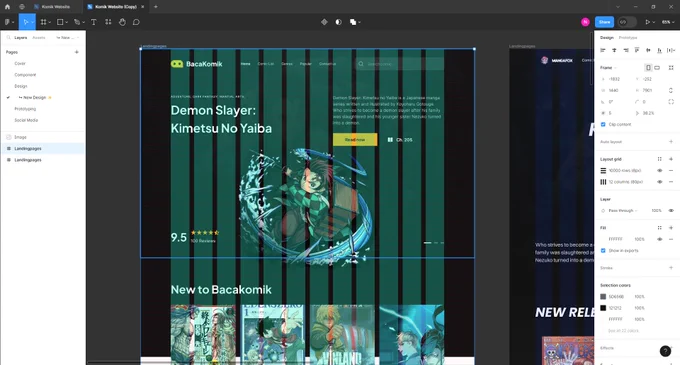680x365 pixels.
Task: Click the Align top icon
Action: pos(637,50)
